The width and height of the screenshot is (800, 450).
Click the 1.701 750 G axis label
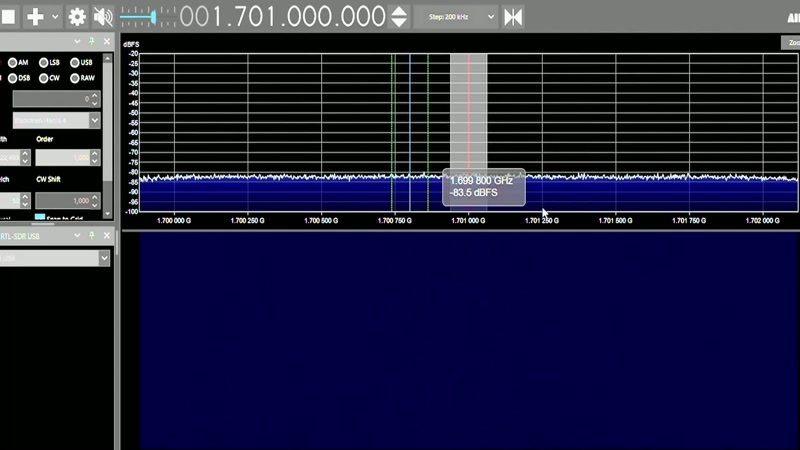(x=689, y=221)
